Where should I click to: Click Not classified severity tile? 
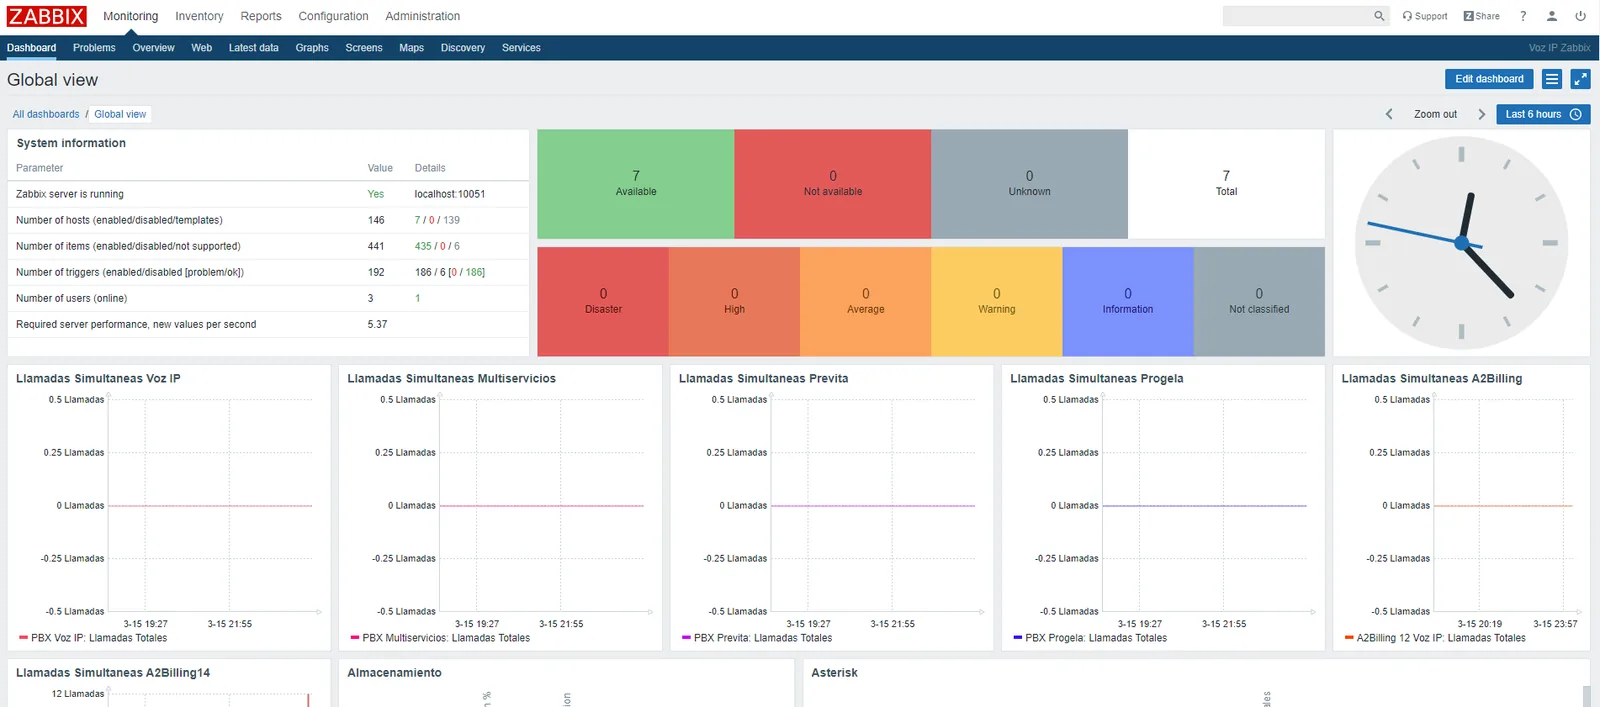pyautogui.click(x=1259, y=301)
